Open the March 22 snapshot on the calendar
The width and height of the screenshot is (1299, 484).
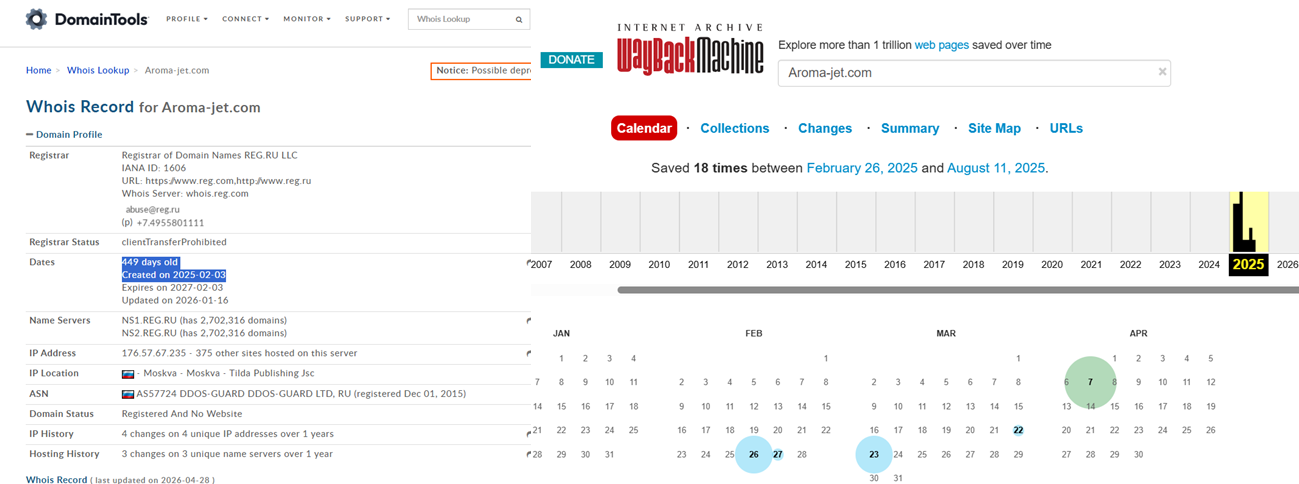1018,430
